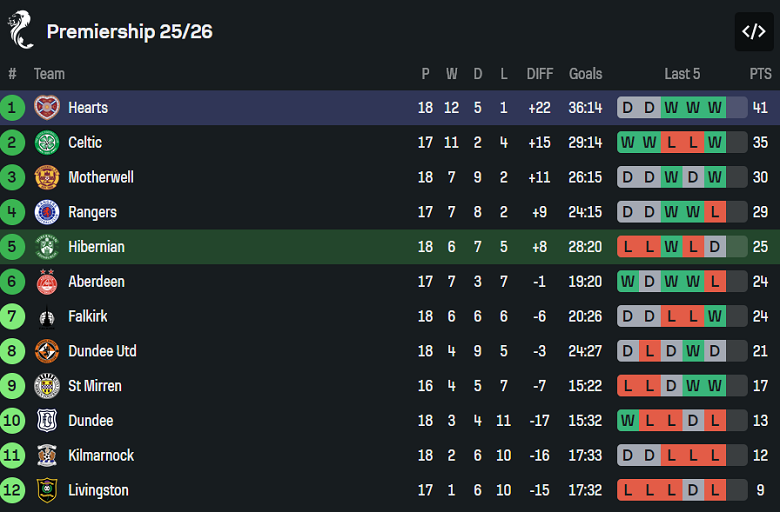Viewport: 780px width, 512px height.
Task: Click the embed code icon button
Action: point(753,31)
